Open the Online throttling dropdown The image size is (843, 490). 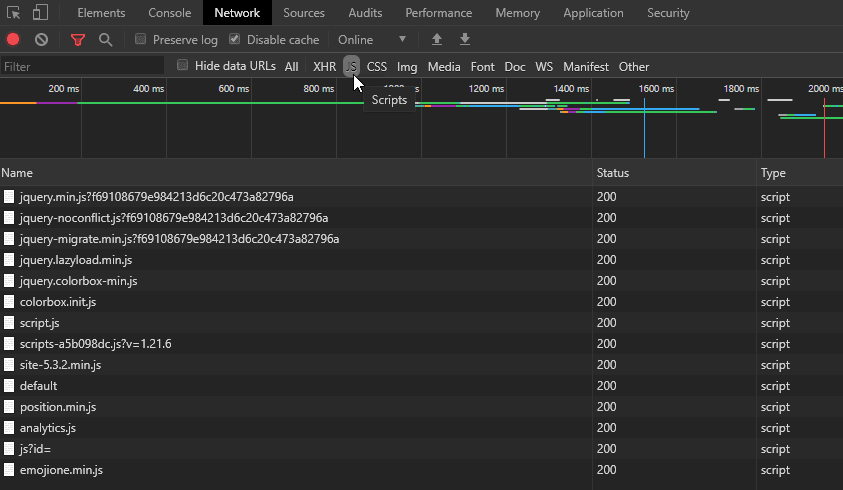(x=372, y=40)
